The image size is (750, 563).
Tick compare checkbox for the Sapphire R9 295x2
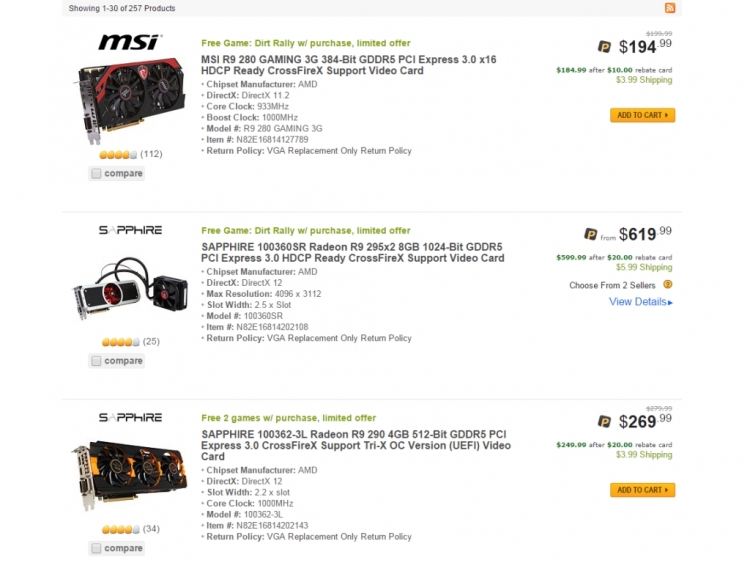click(96, 361)
